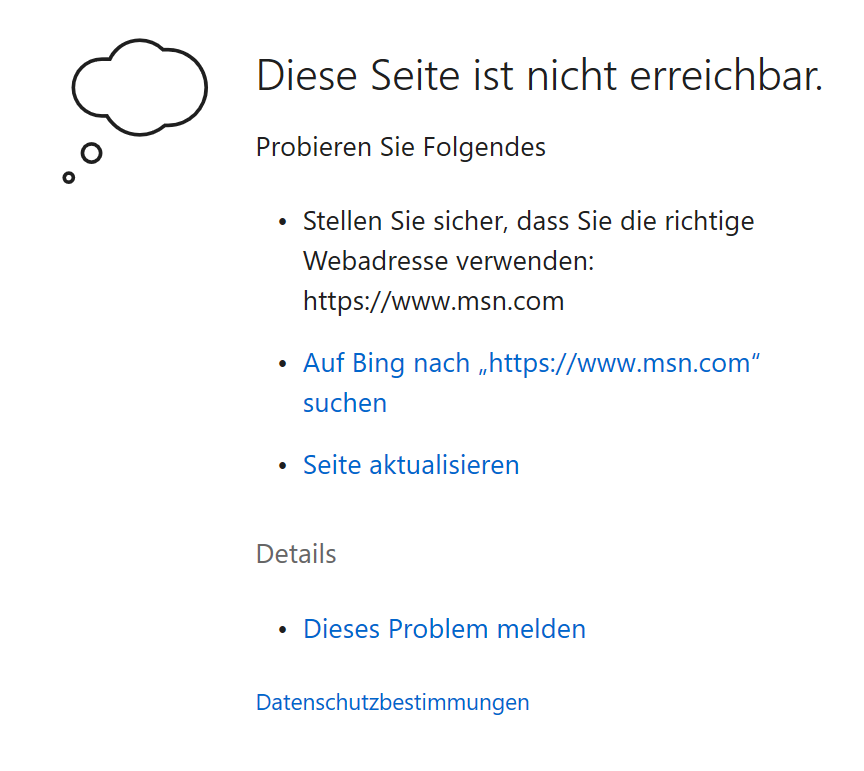This screenshot has height=771, width=864.
Task: Click the "Probieren Sie Folgendes" subheading
Action: 401,147
